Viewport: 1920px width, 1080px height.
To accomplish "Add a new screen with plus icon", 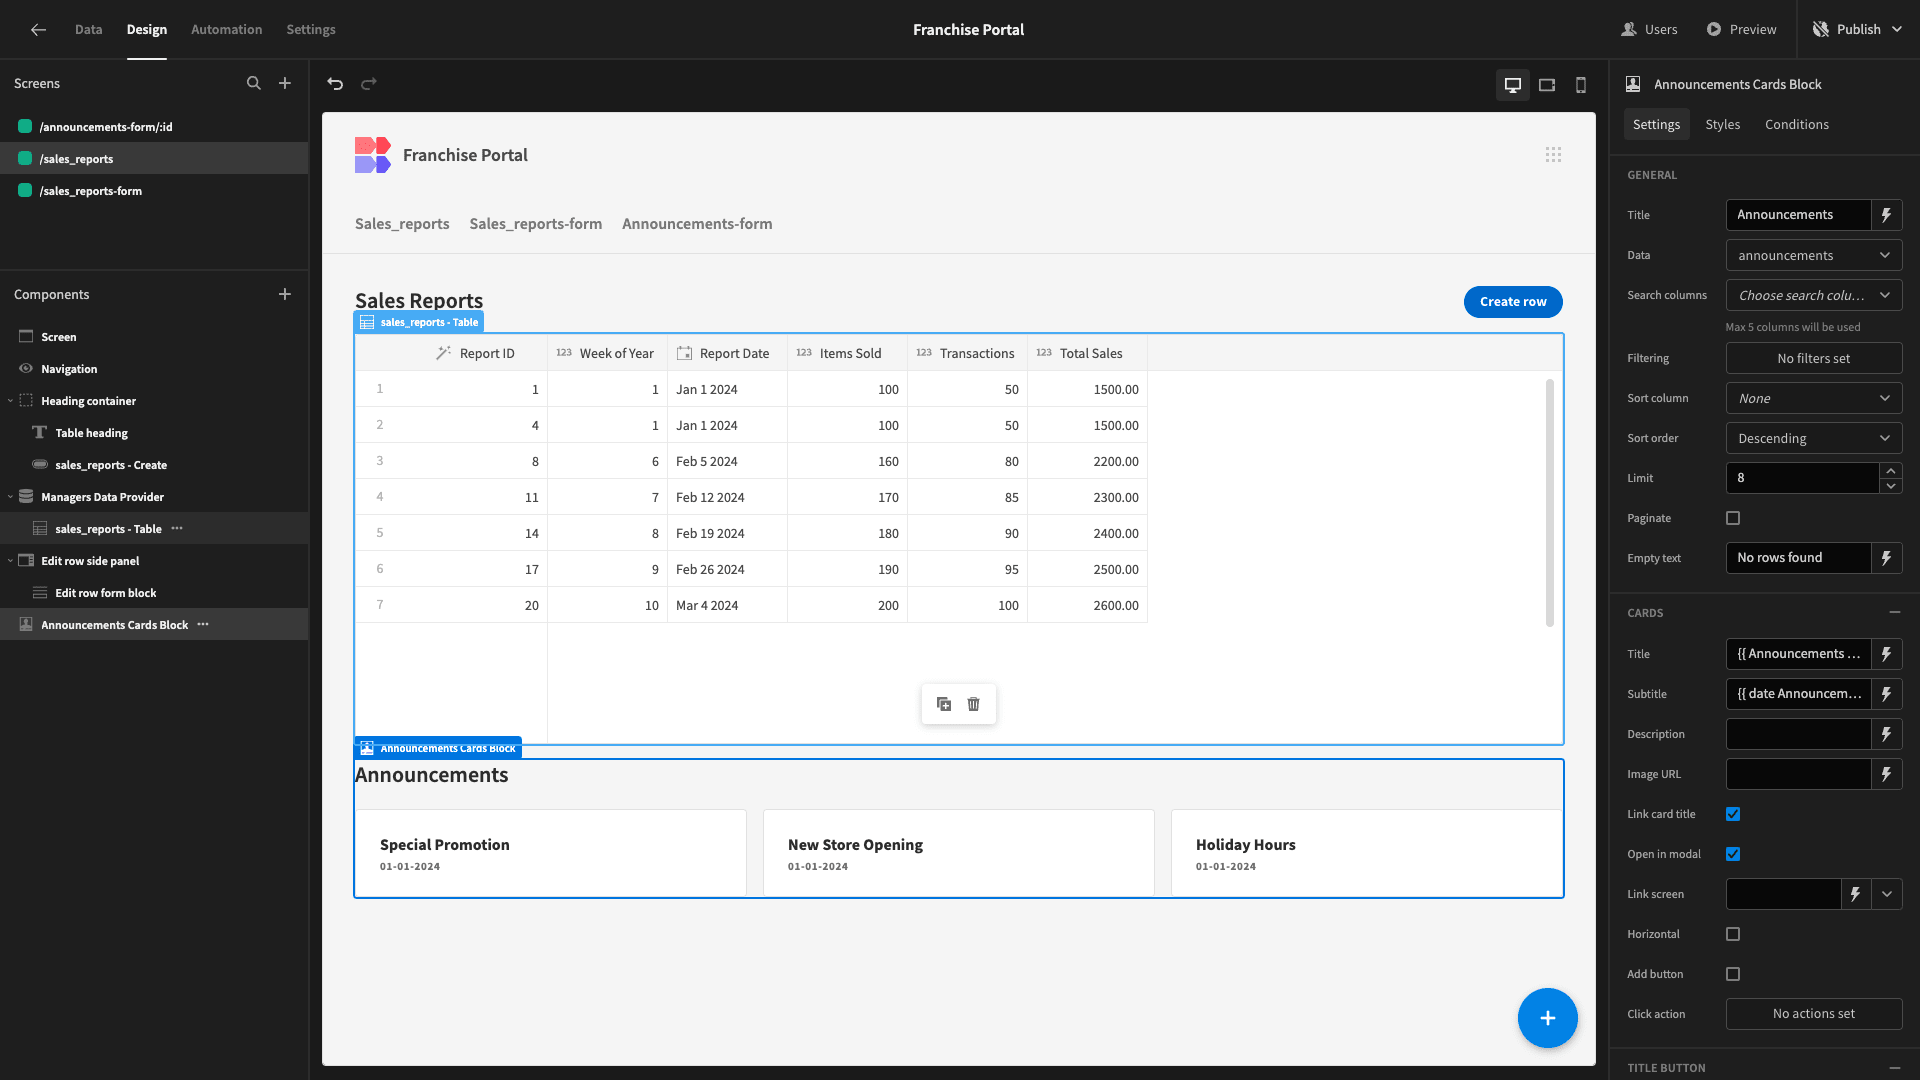I will (285, 84).
